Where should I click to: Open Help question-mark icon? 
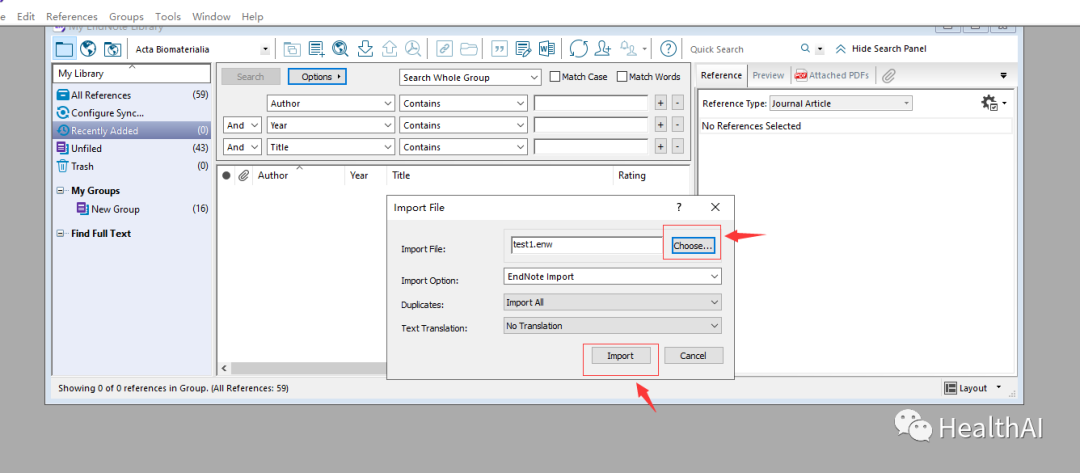667,49
